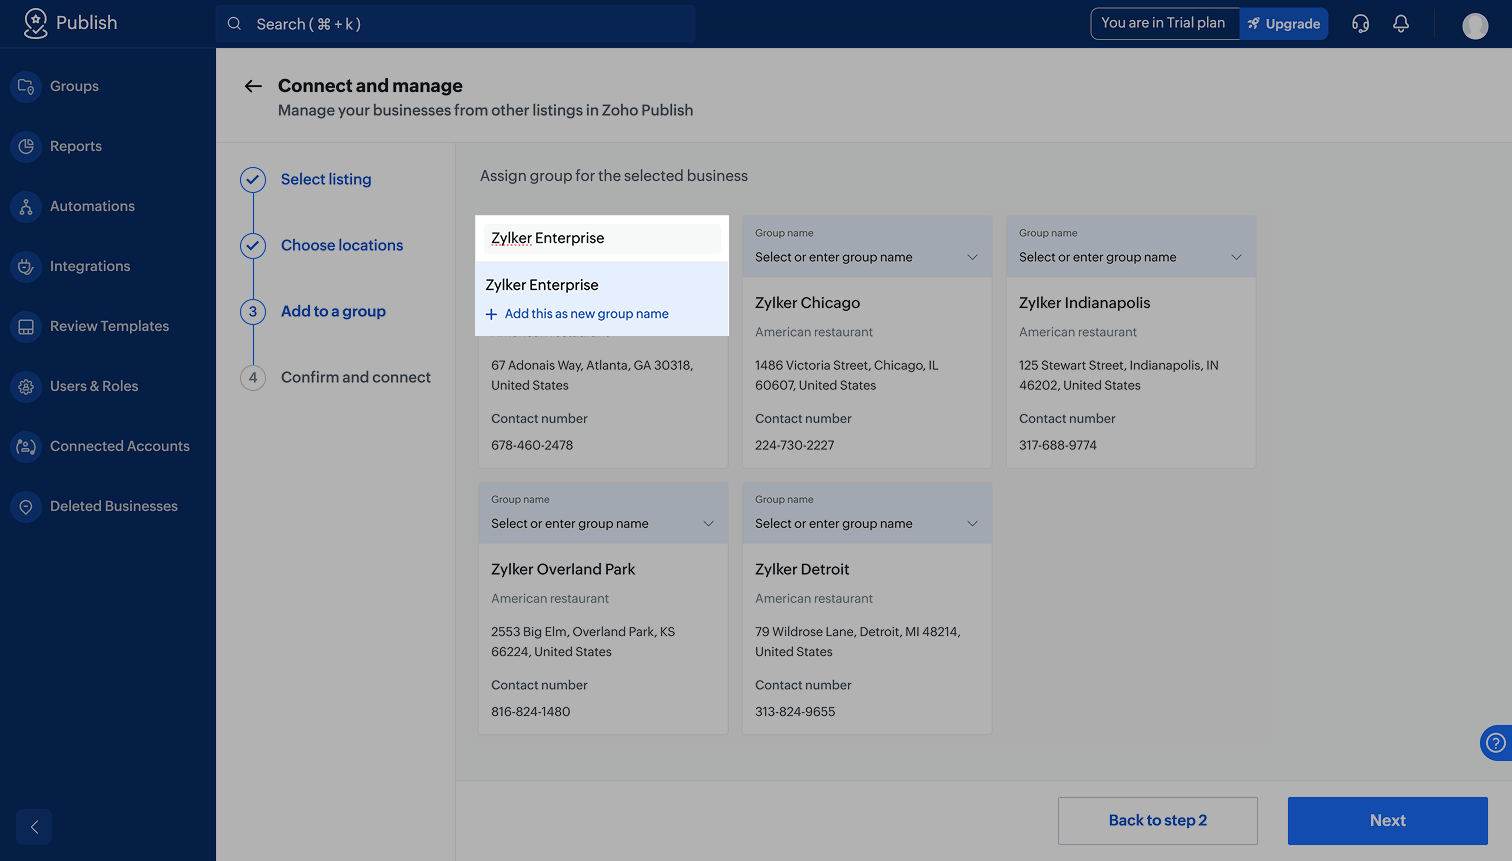Image resolution: width=1512 pixels, height=861 pixels.
Task: Open Automations in the sidebar
Action: point(92,206)
